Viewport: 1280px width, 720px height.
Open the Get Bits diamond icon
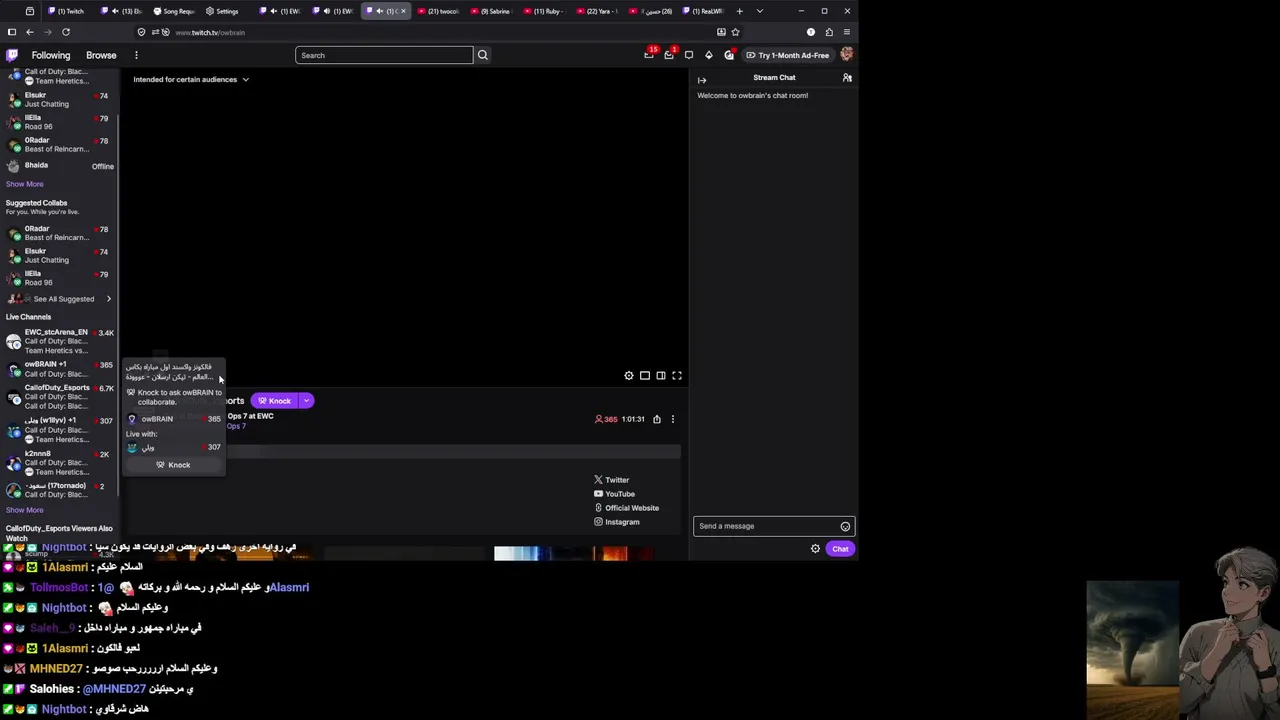(709, 55)
